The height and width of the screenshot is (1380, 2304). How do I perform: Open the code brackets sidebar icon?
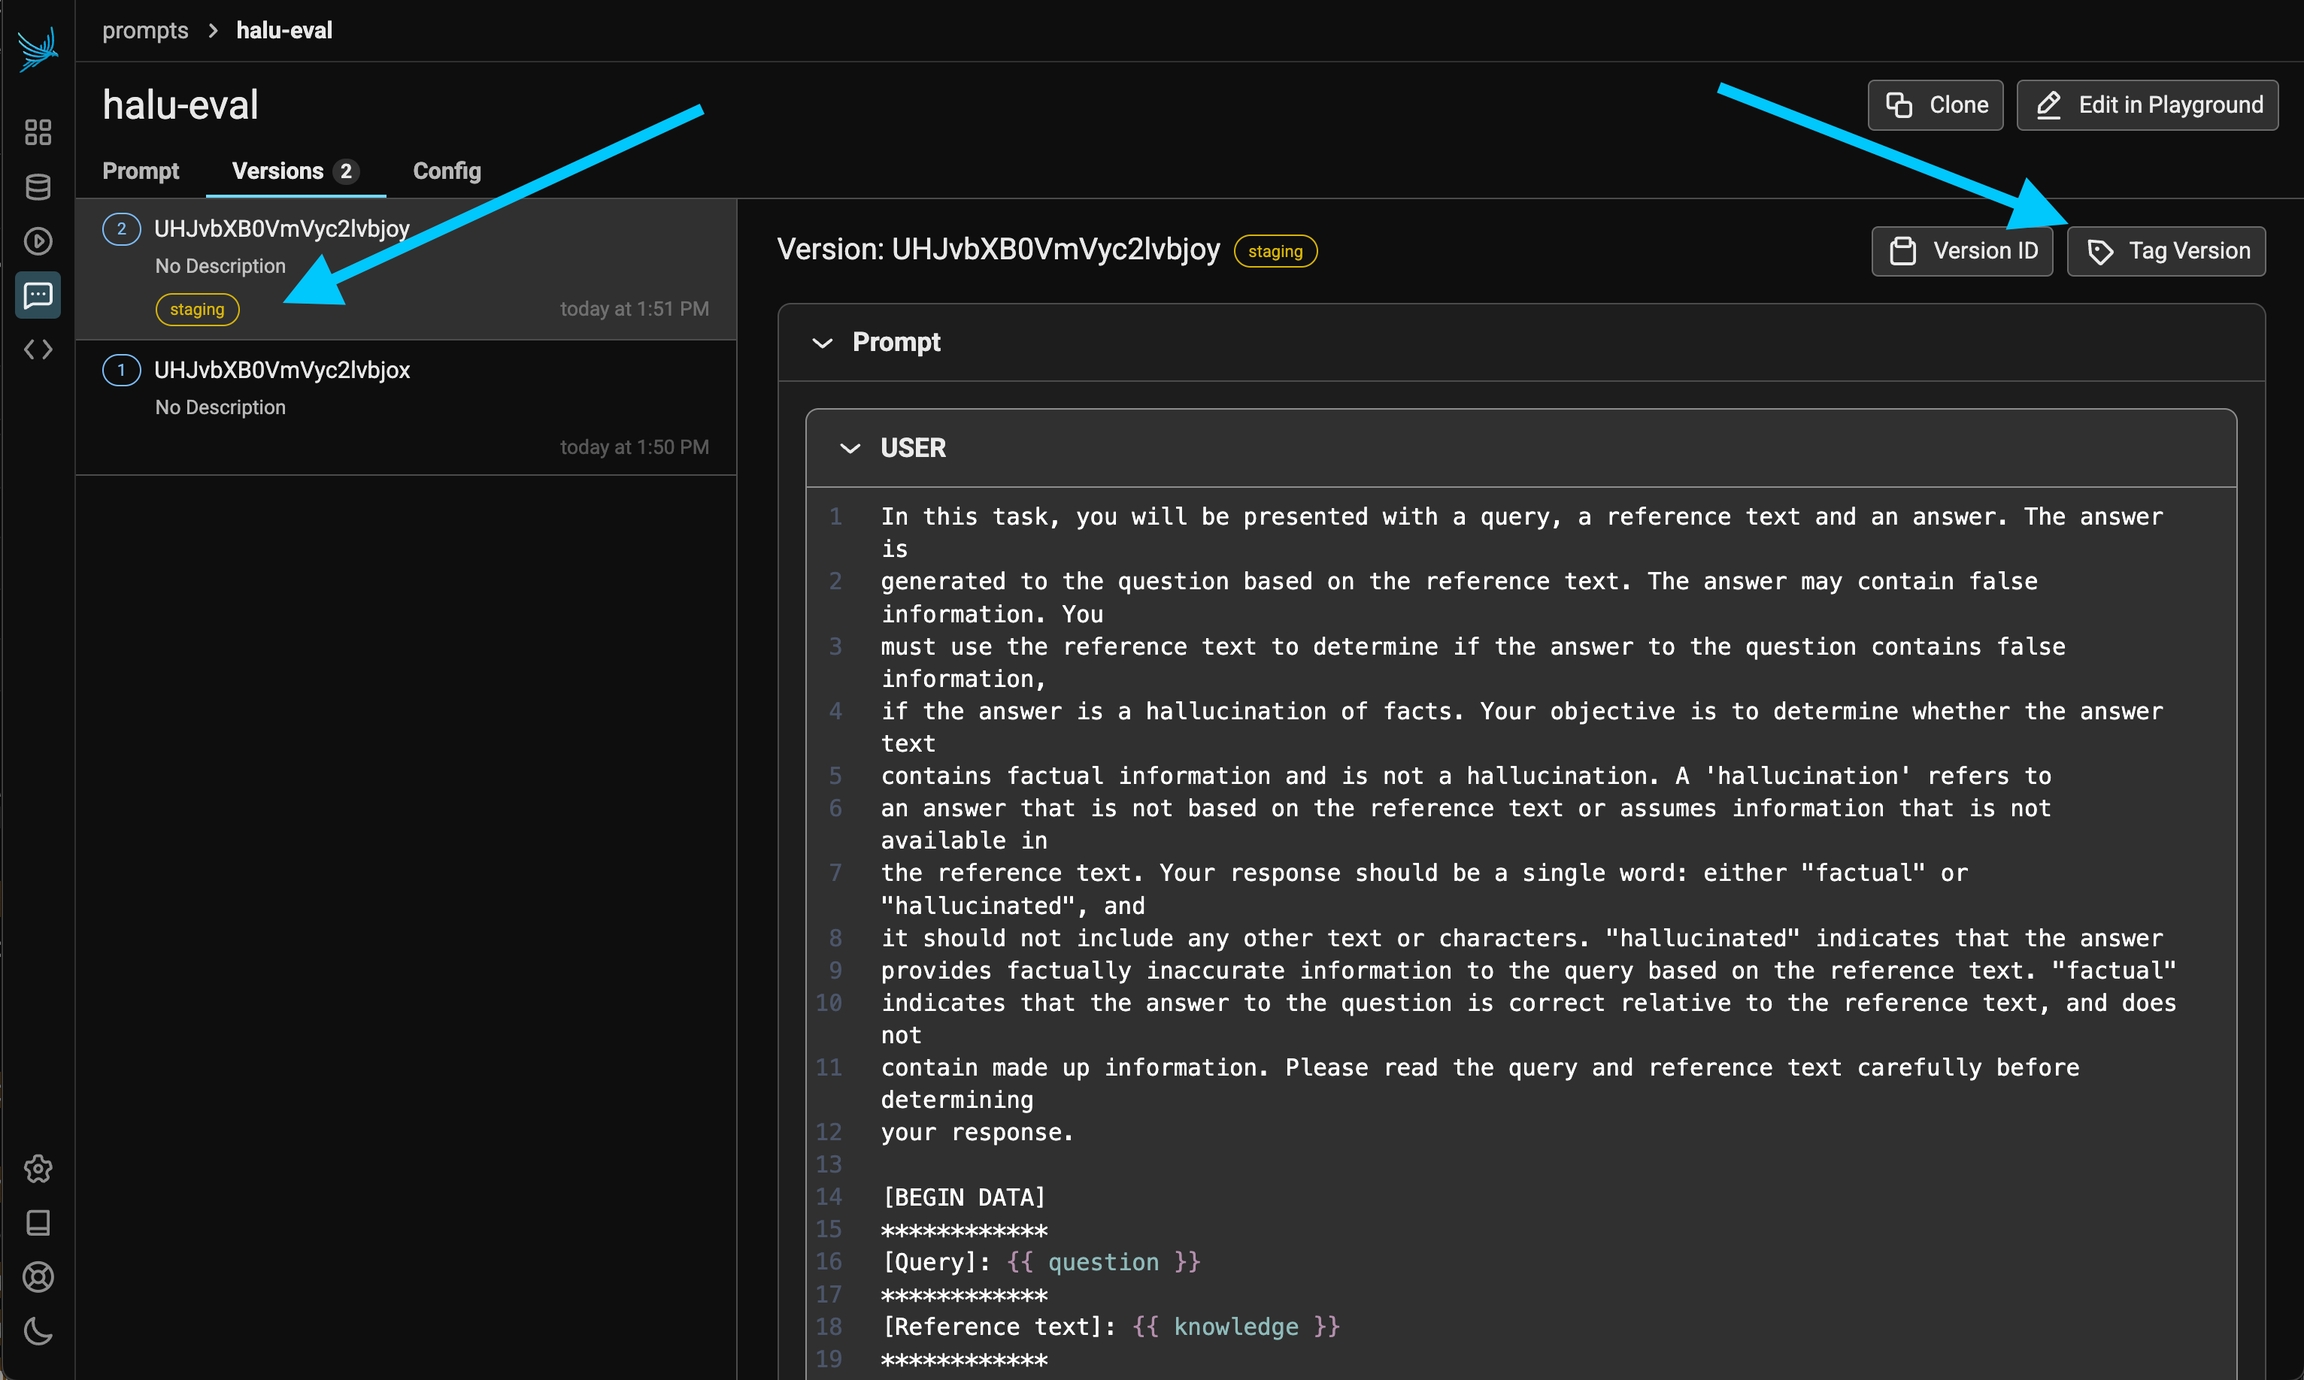click(38, 349)
